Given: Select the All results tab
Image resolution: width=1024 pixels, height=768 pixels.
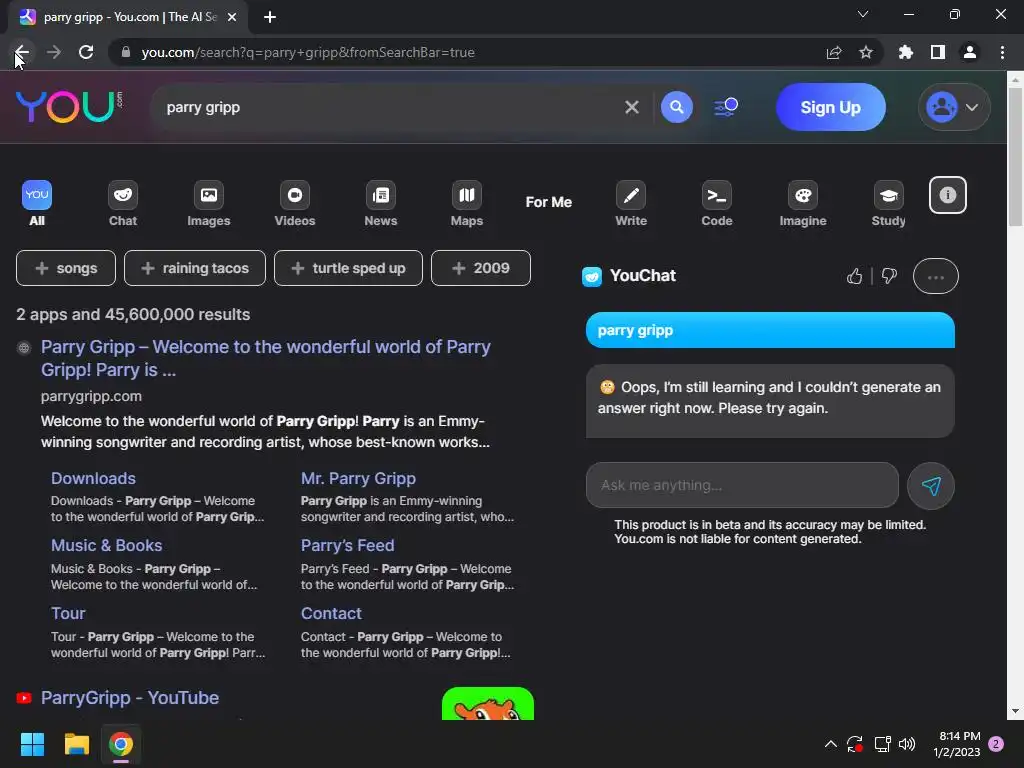Looking at the screenshot, I should pos(37,204).
